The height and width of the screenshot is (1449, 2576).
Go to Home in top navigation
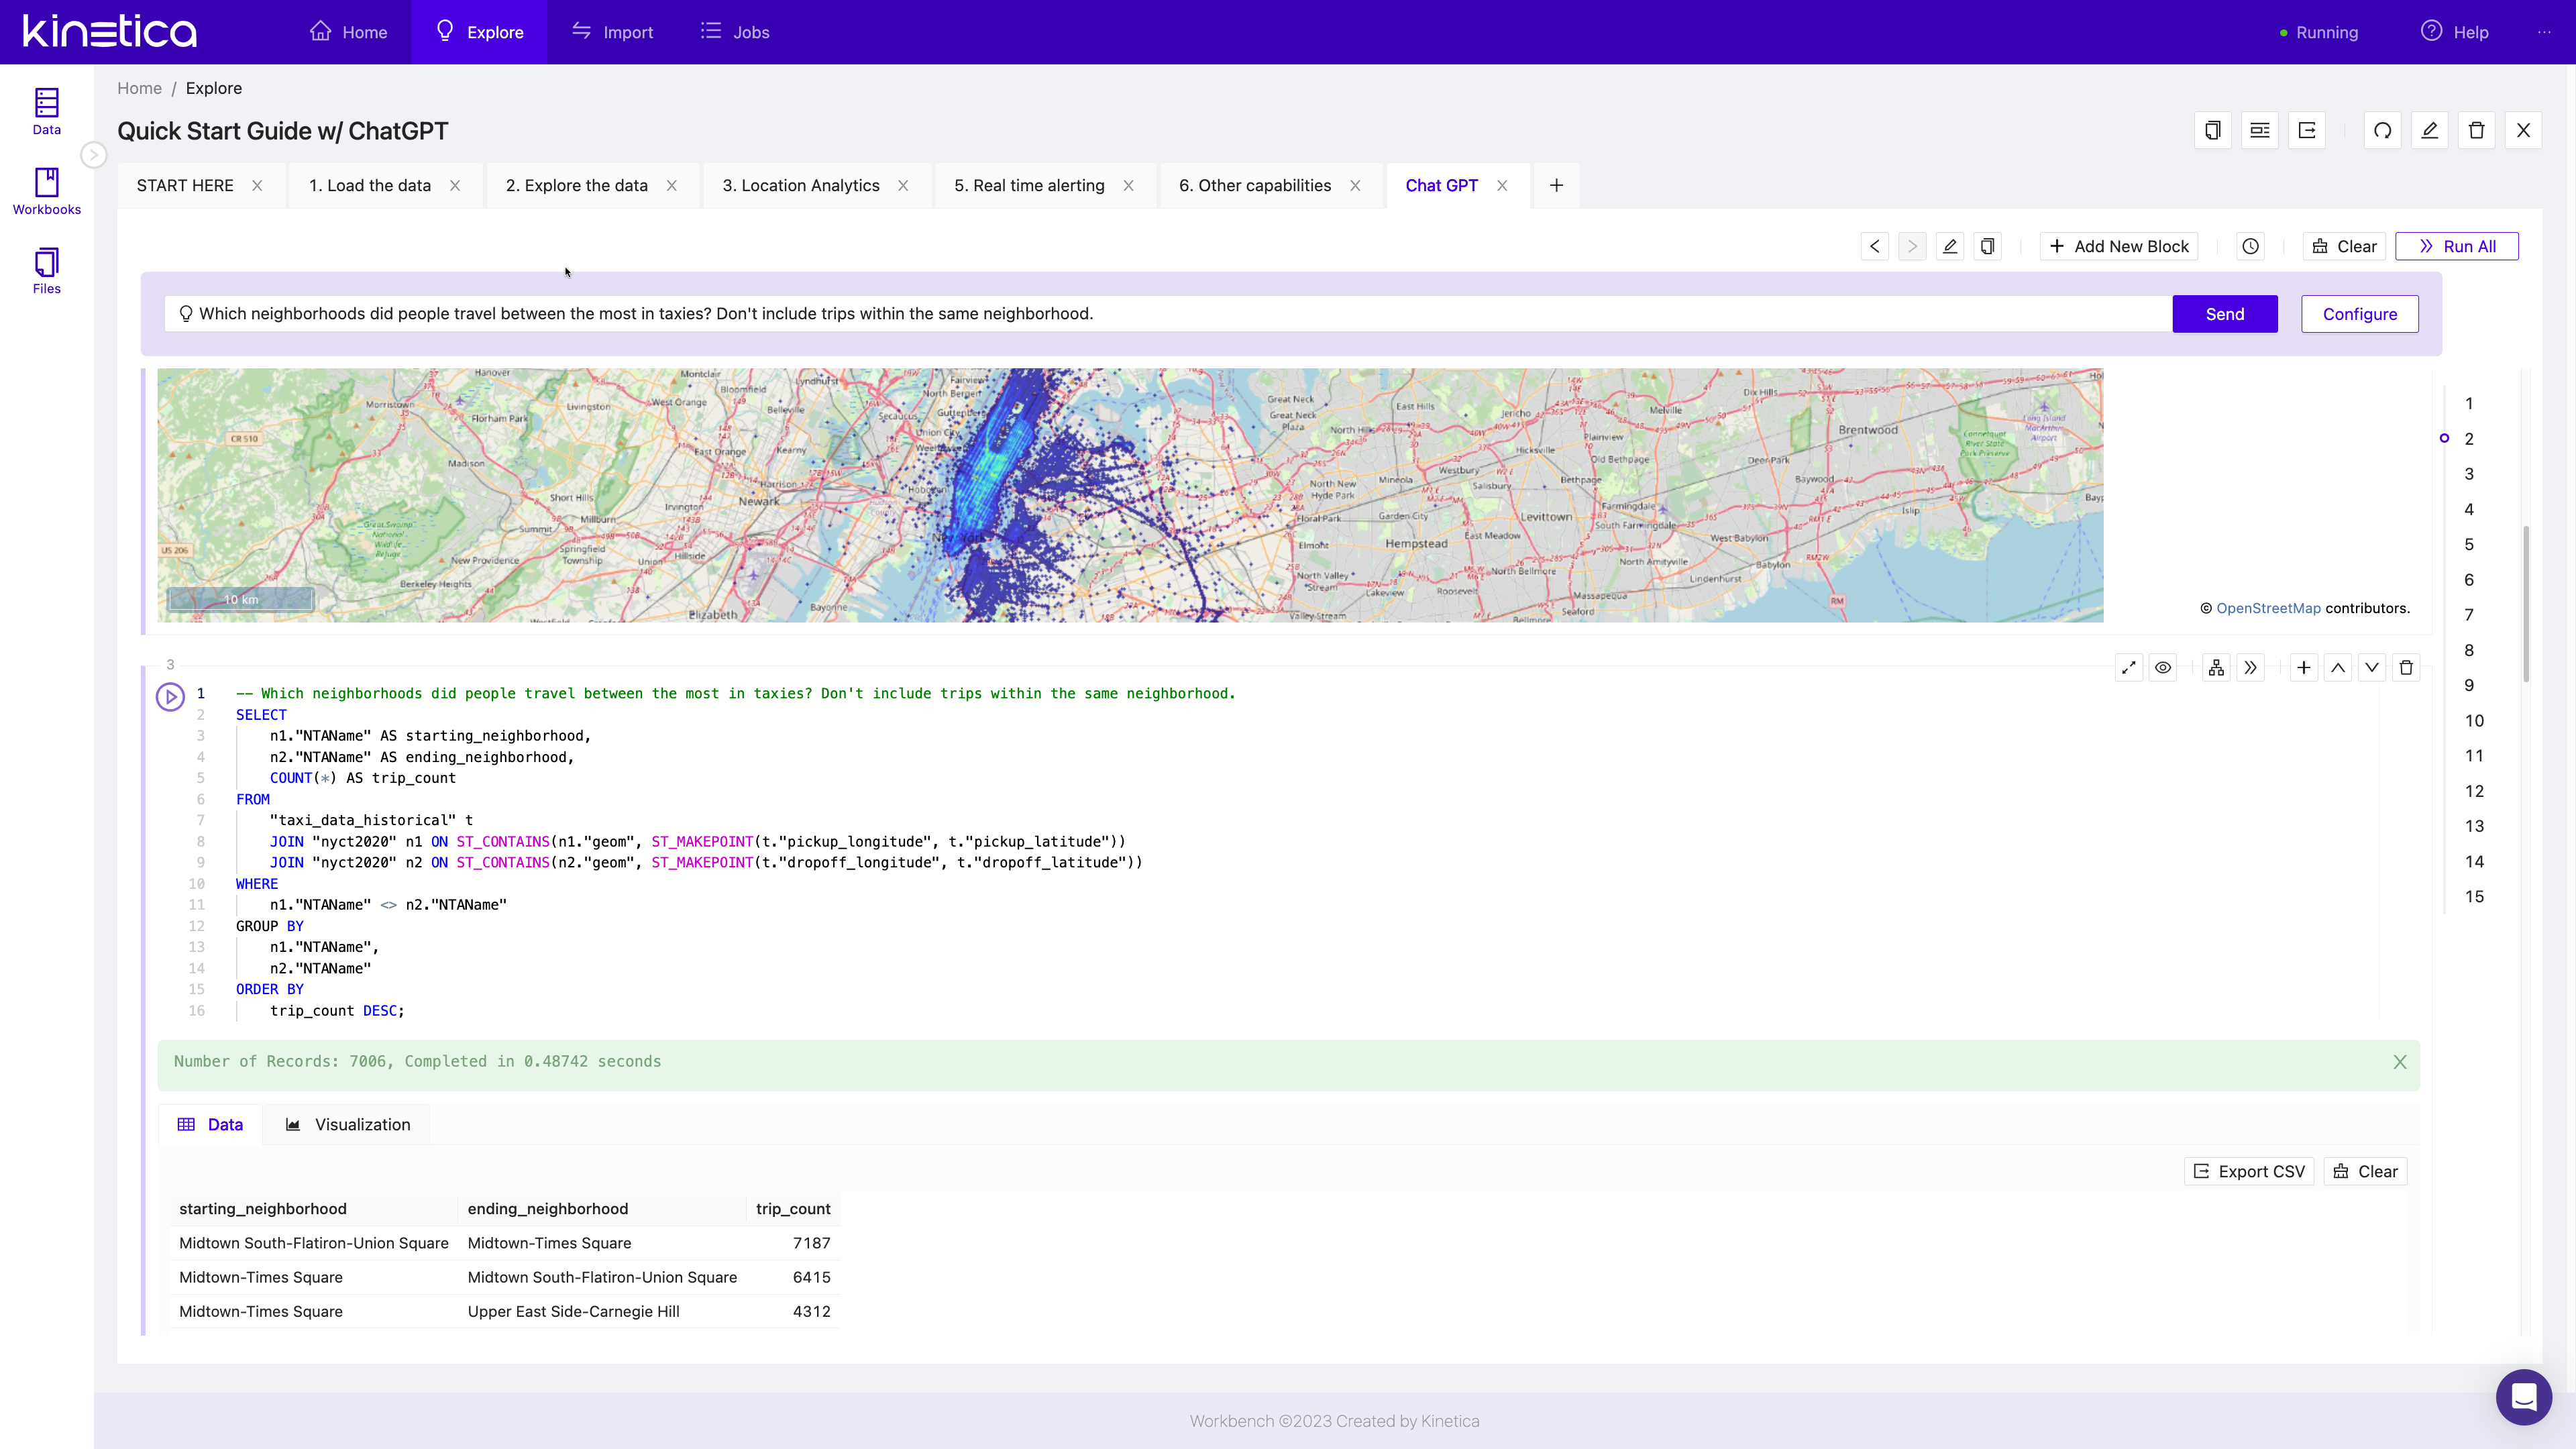click(348, 32)
